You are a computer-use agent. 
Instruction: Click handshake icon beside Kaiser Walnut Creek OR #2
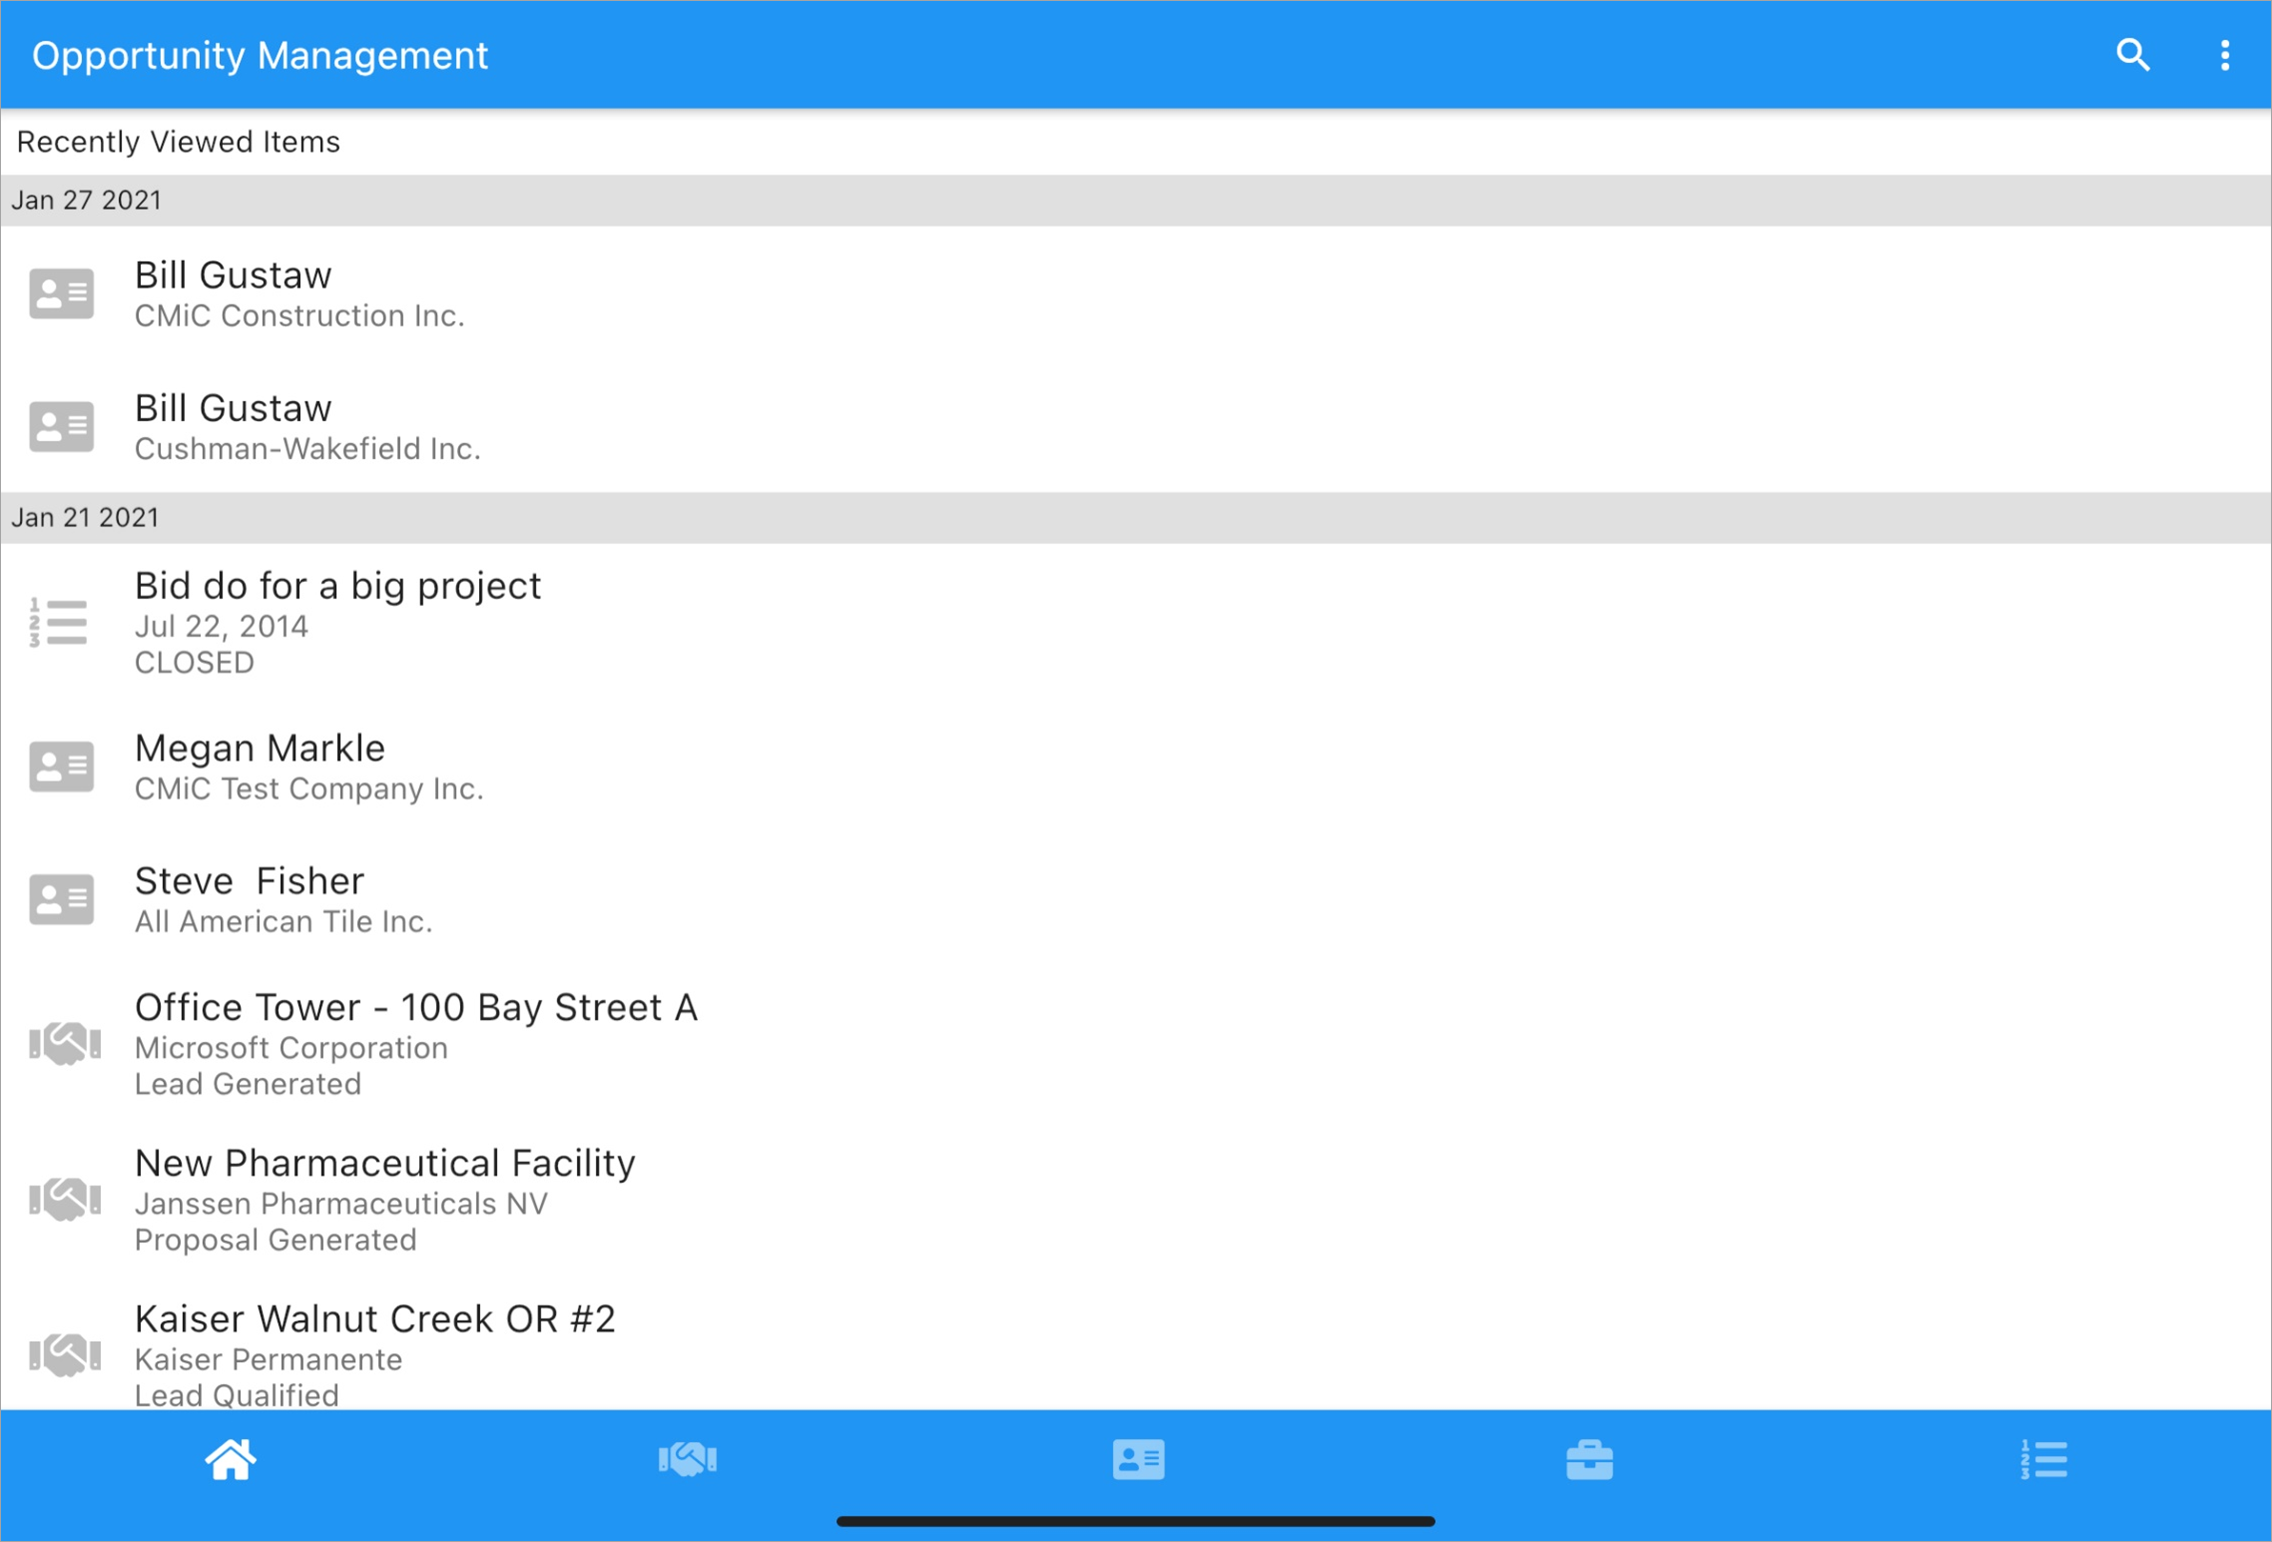pos(65,1355)
